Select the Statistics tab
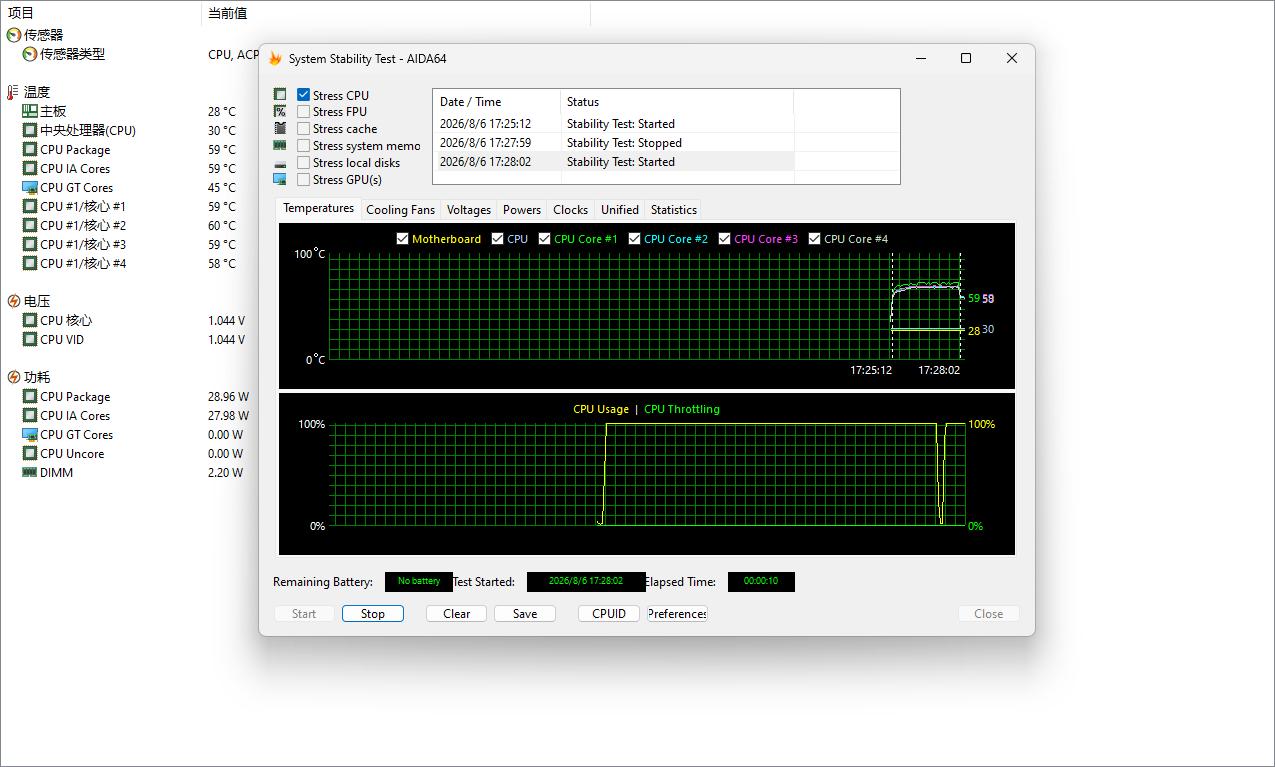1275x767 pixels. 673,210
